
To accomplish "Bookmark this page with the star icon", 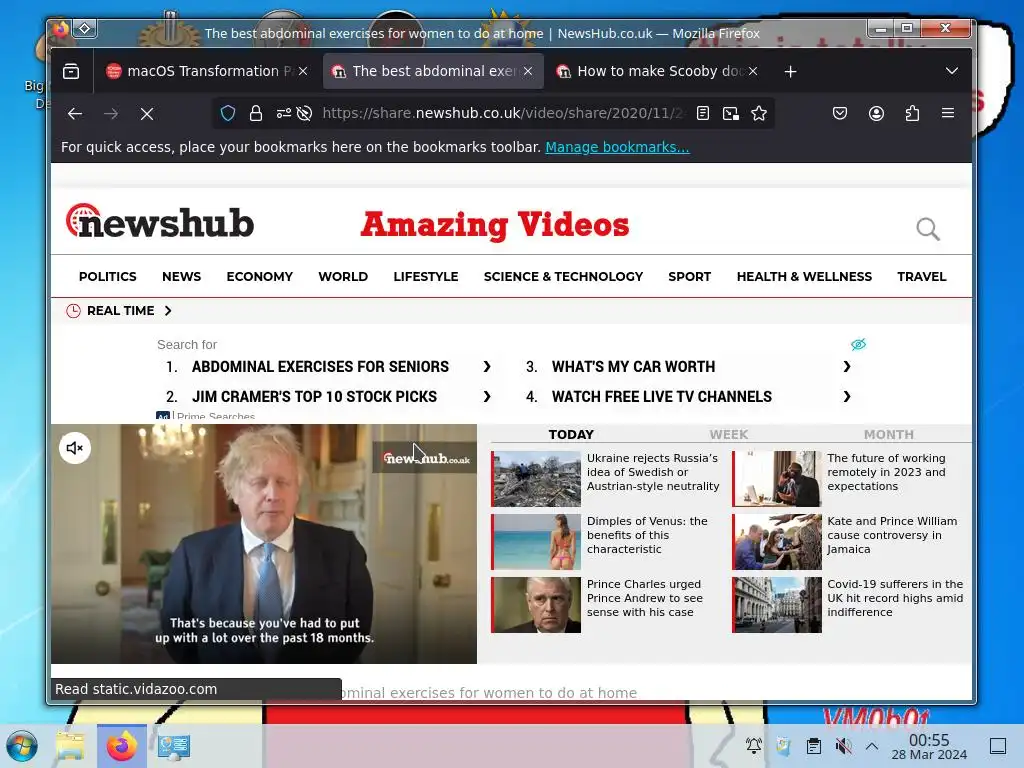I will click(759, 114).
